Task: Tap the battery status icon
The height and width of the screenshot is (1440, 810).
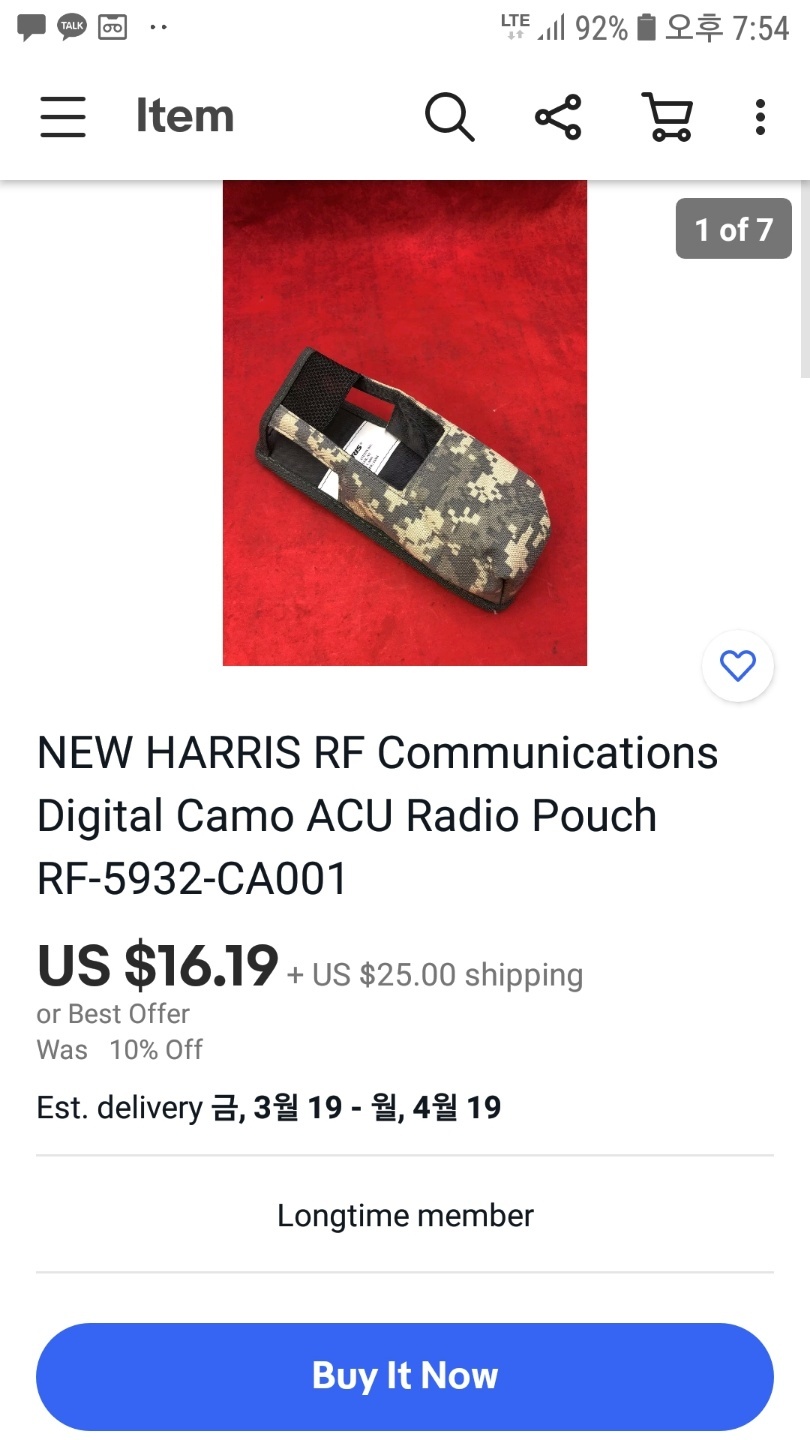Action: pyautogui.click(x=646, y=28)
